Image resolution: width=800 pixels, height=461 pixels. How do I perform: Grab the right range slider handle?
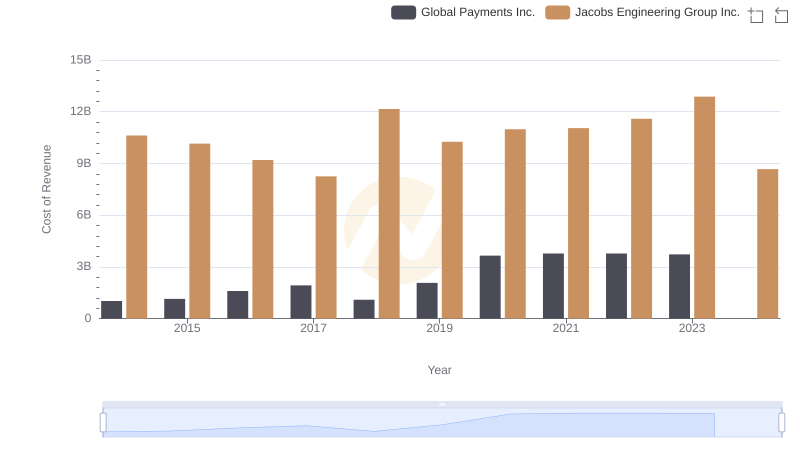[782, 423]
